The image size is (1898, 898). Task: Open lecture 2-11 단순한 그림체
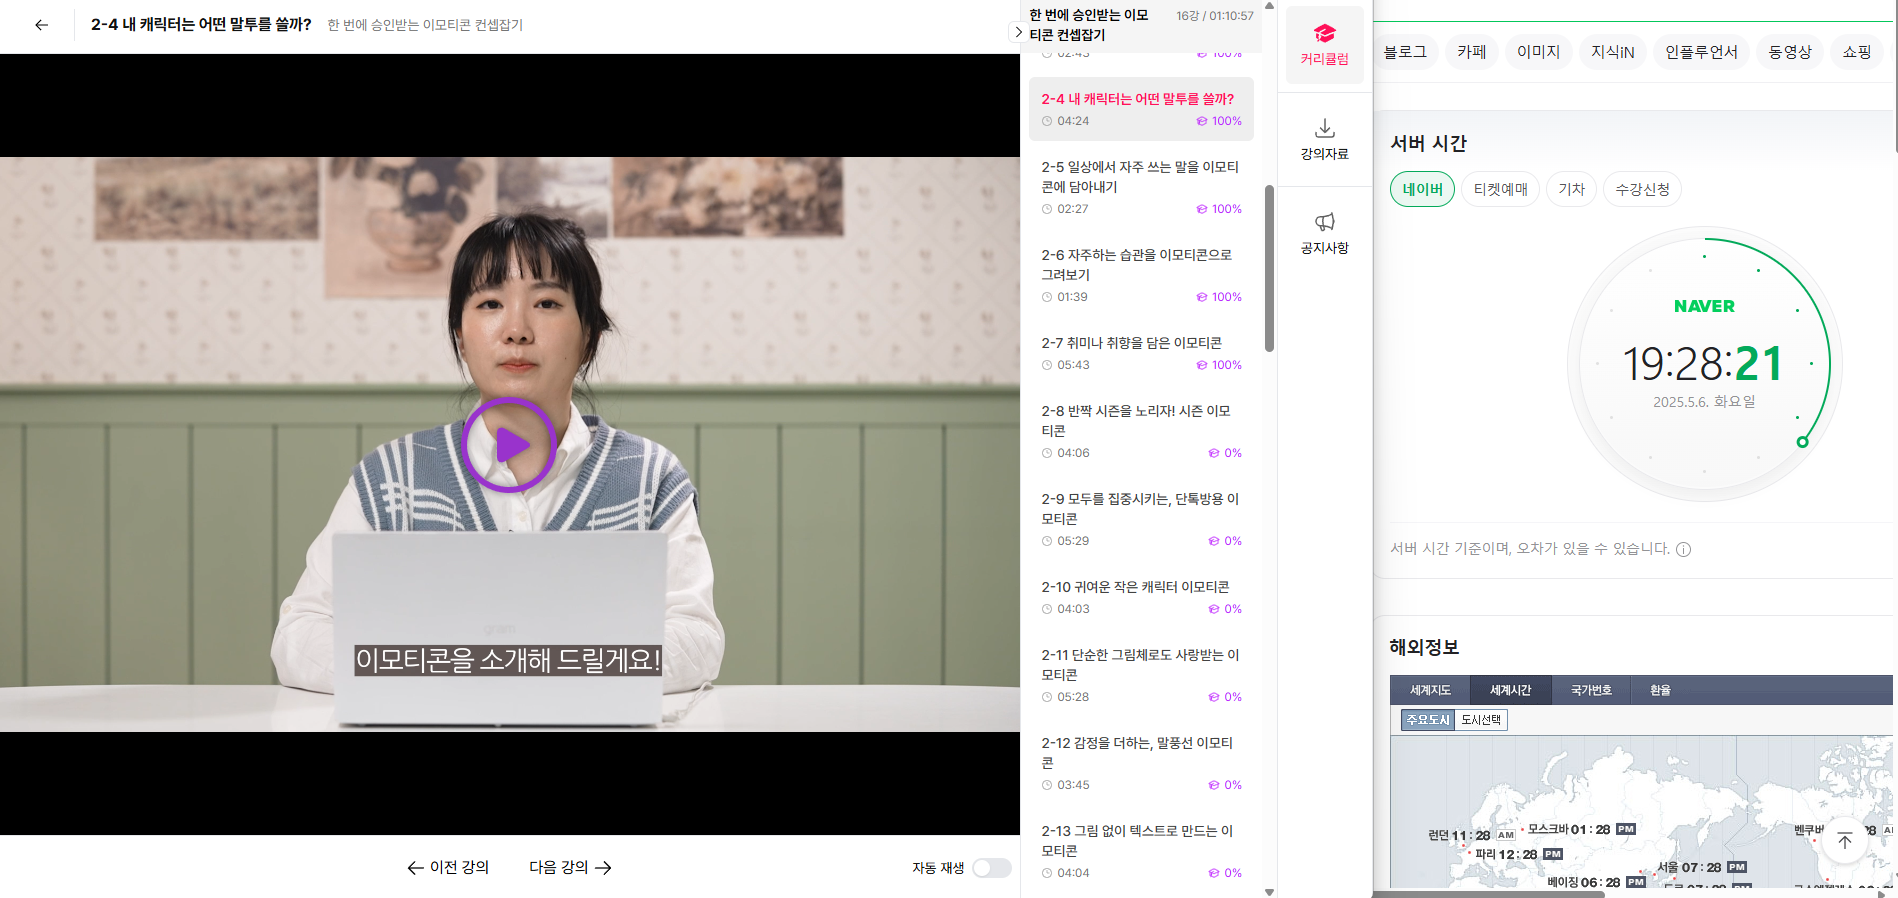(1141, 675)
